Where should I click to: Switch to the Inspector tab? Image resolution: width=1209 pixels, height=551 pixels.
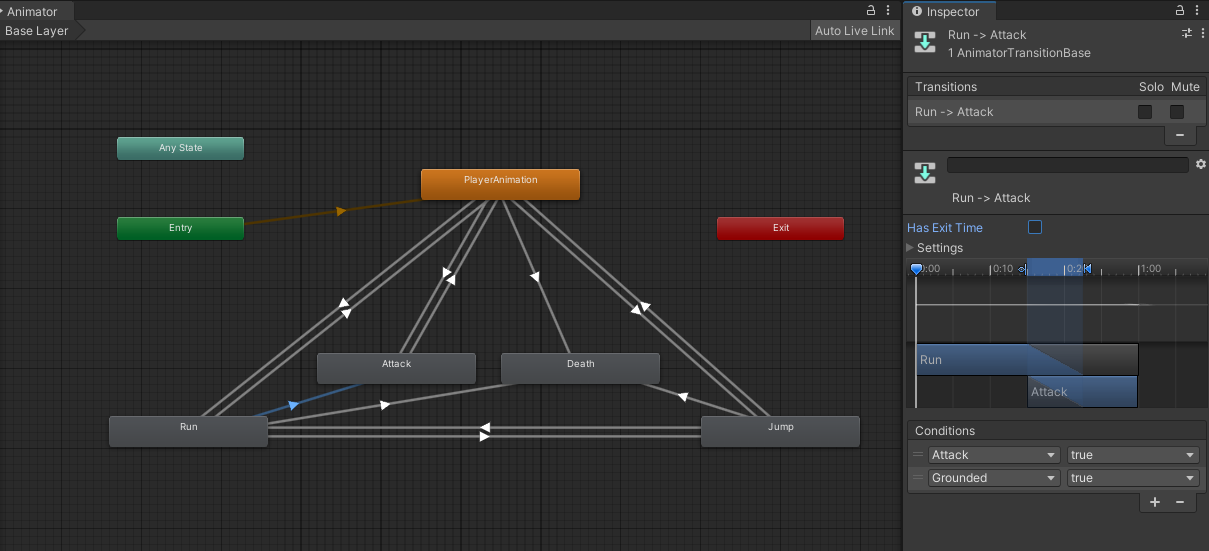pos(946,12)
